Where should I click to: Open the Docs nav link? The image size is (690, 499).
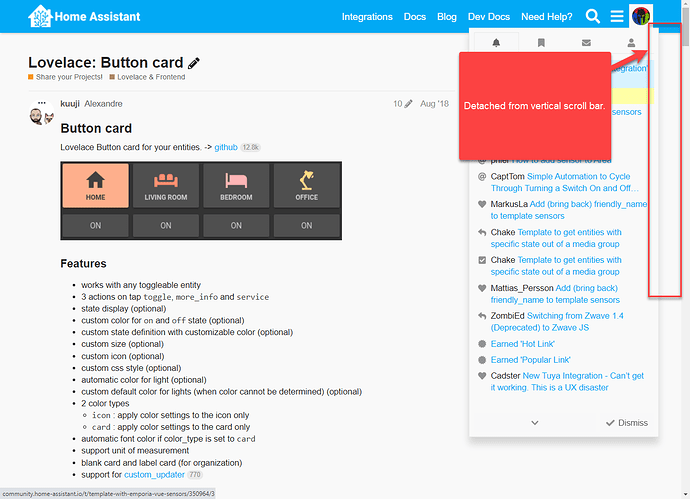415,17
